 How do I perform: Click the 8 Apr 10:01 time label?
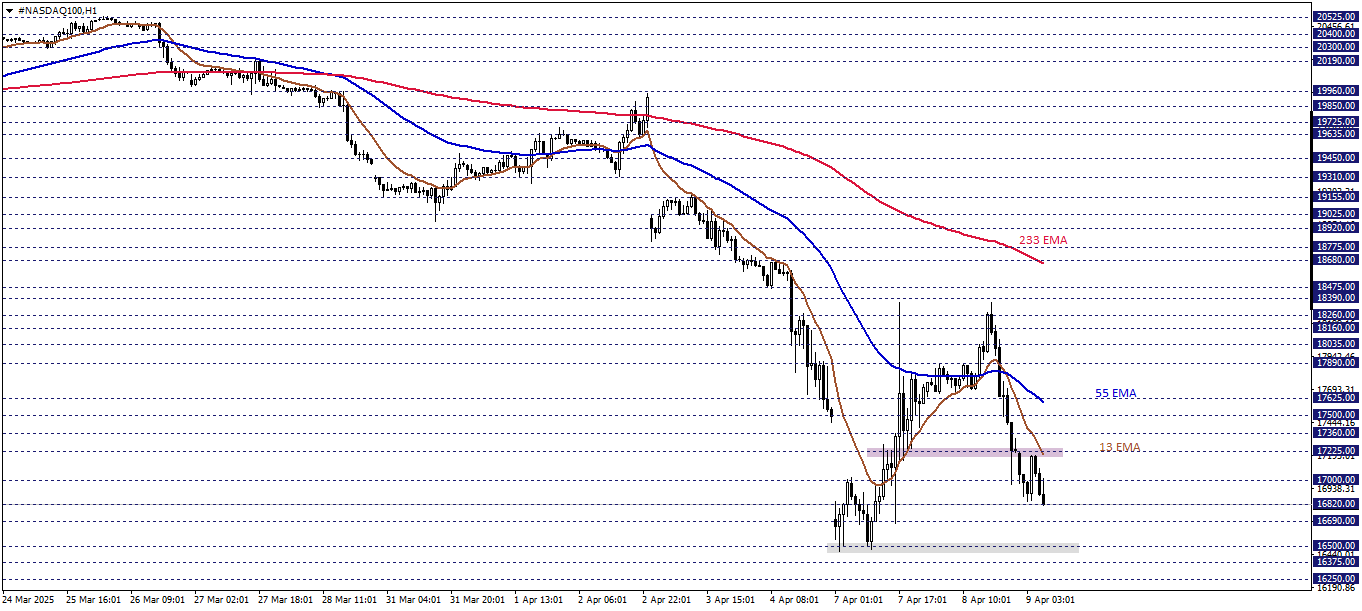[x=987, y=600]
